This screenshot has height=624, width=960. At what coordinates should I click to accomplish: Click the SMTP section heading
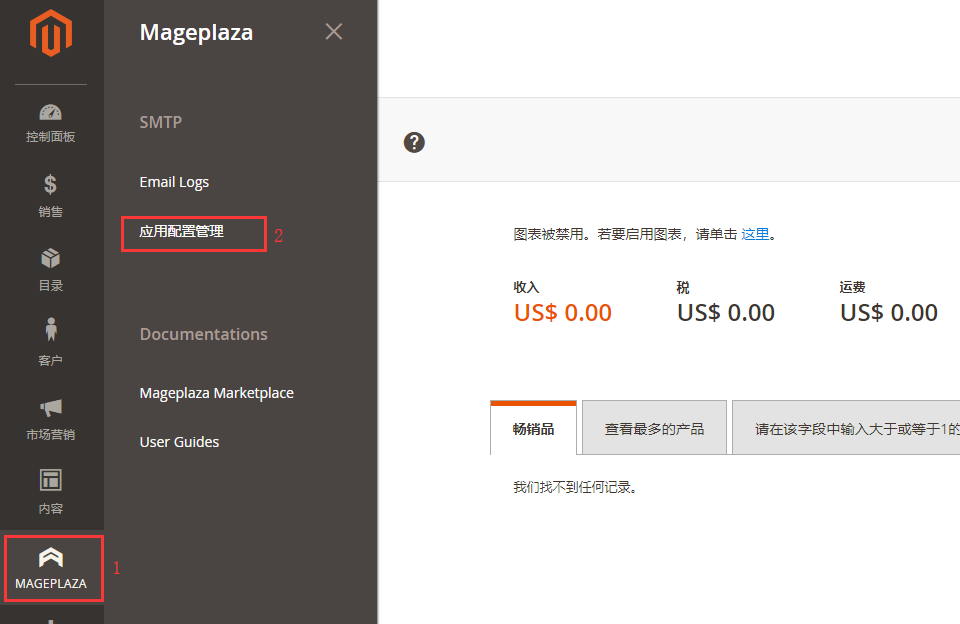point(160,122)
